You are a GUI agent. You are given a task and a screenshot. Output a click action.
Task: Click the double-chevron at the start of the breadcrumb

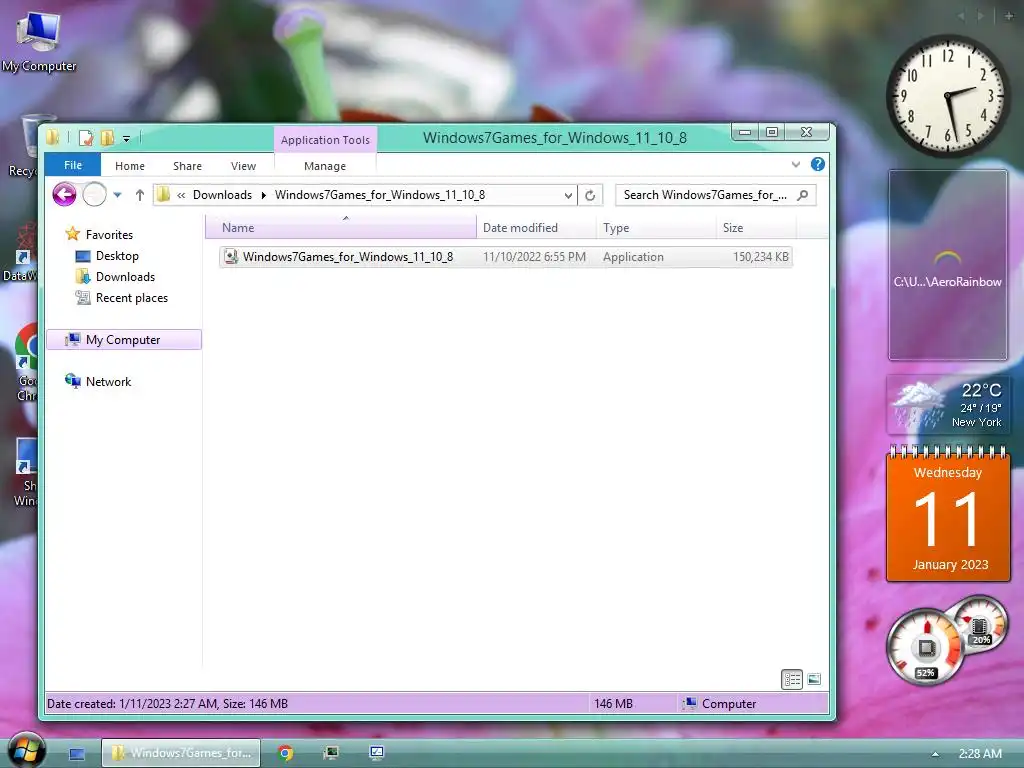coord(181,195)
